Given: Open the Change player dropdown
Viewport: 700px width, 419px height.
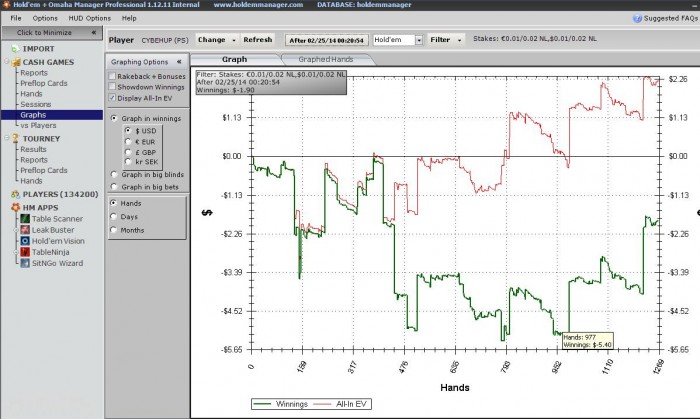Looking at the screenshot, I should (217, 40).
